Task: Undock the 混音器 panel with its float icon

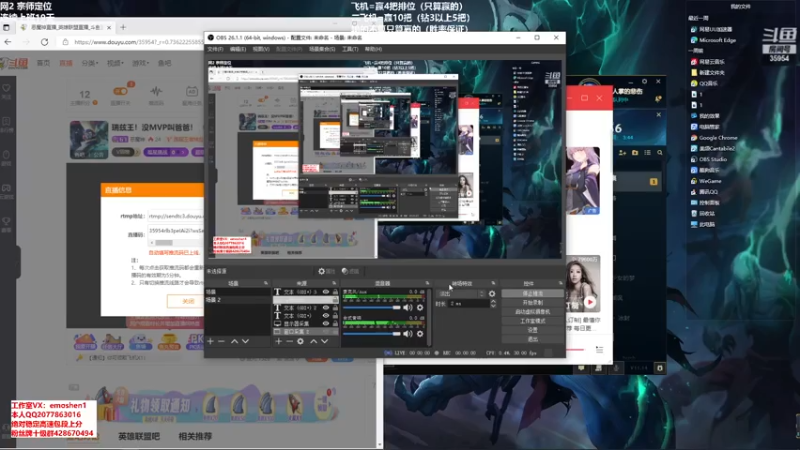Action: point(428,283)
